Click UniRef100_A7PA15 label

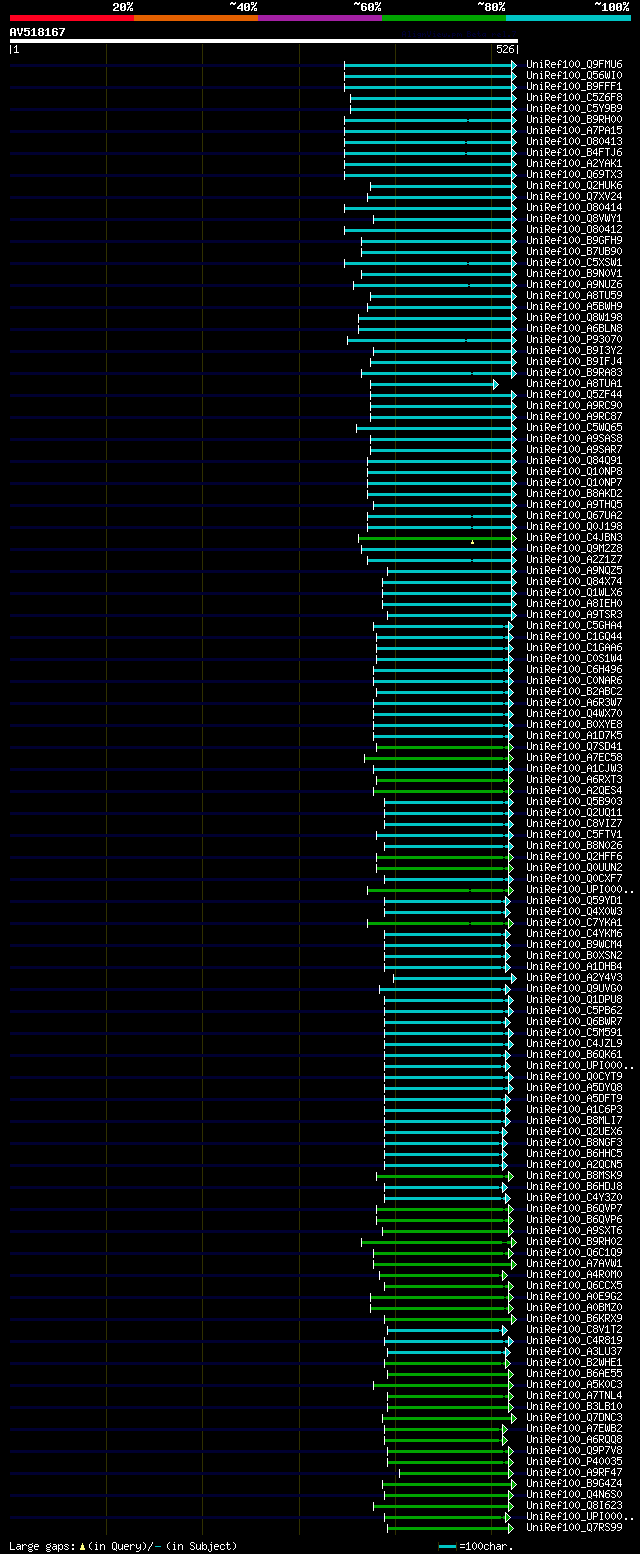pos(574,131)
